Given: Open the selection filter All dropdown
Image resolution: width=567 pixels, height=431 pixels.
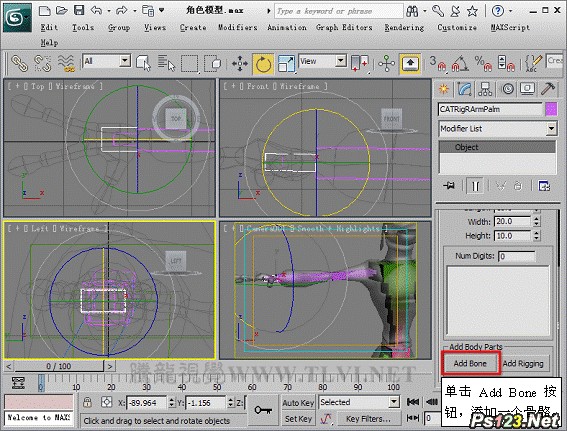Looking at the screenshot, I should pyautogui.click(x=107, y=61).
